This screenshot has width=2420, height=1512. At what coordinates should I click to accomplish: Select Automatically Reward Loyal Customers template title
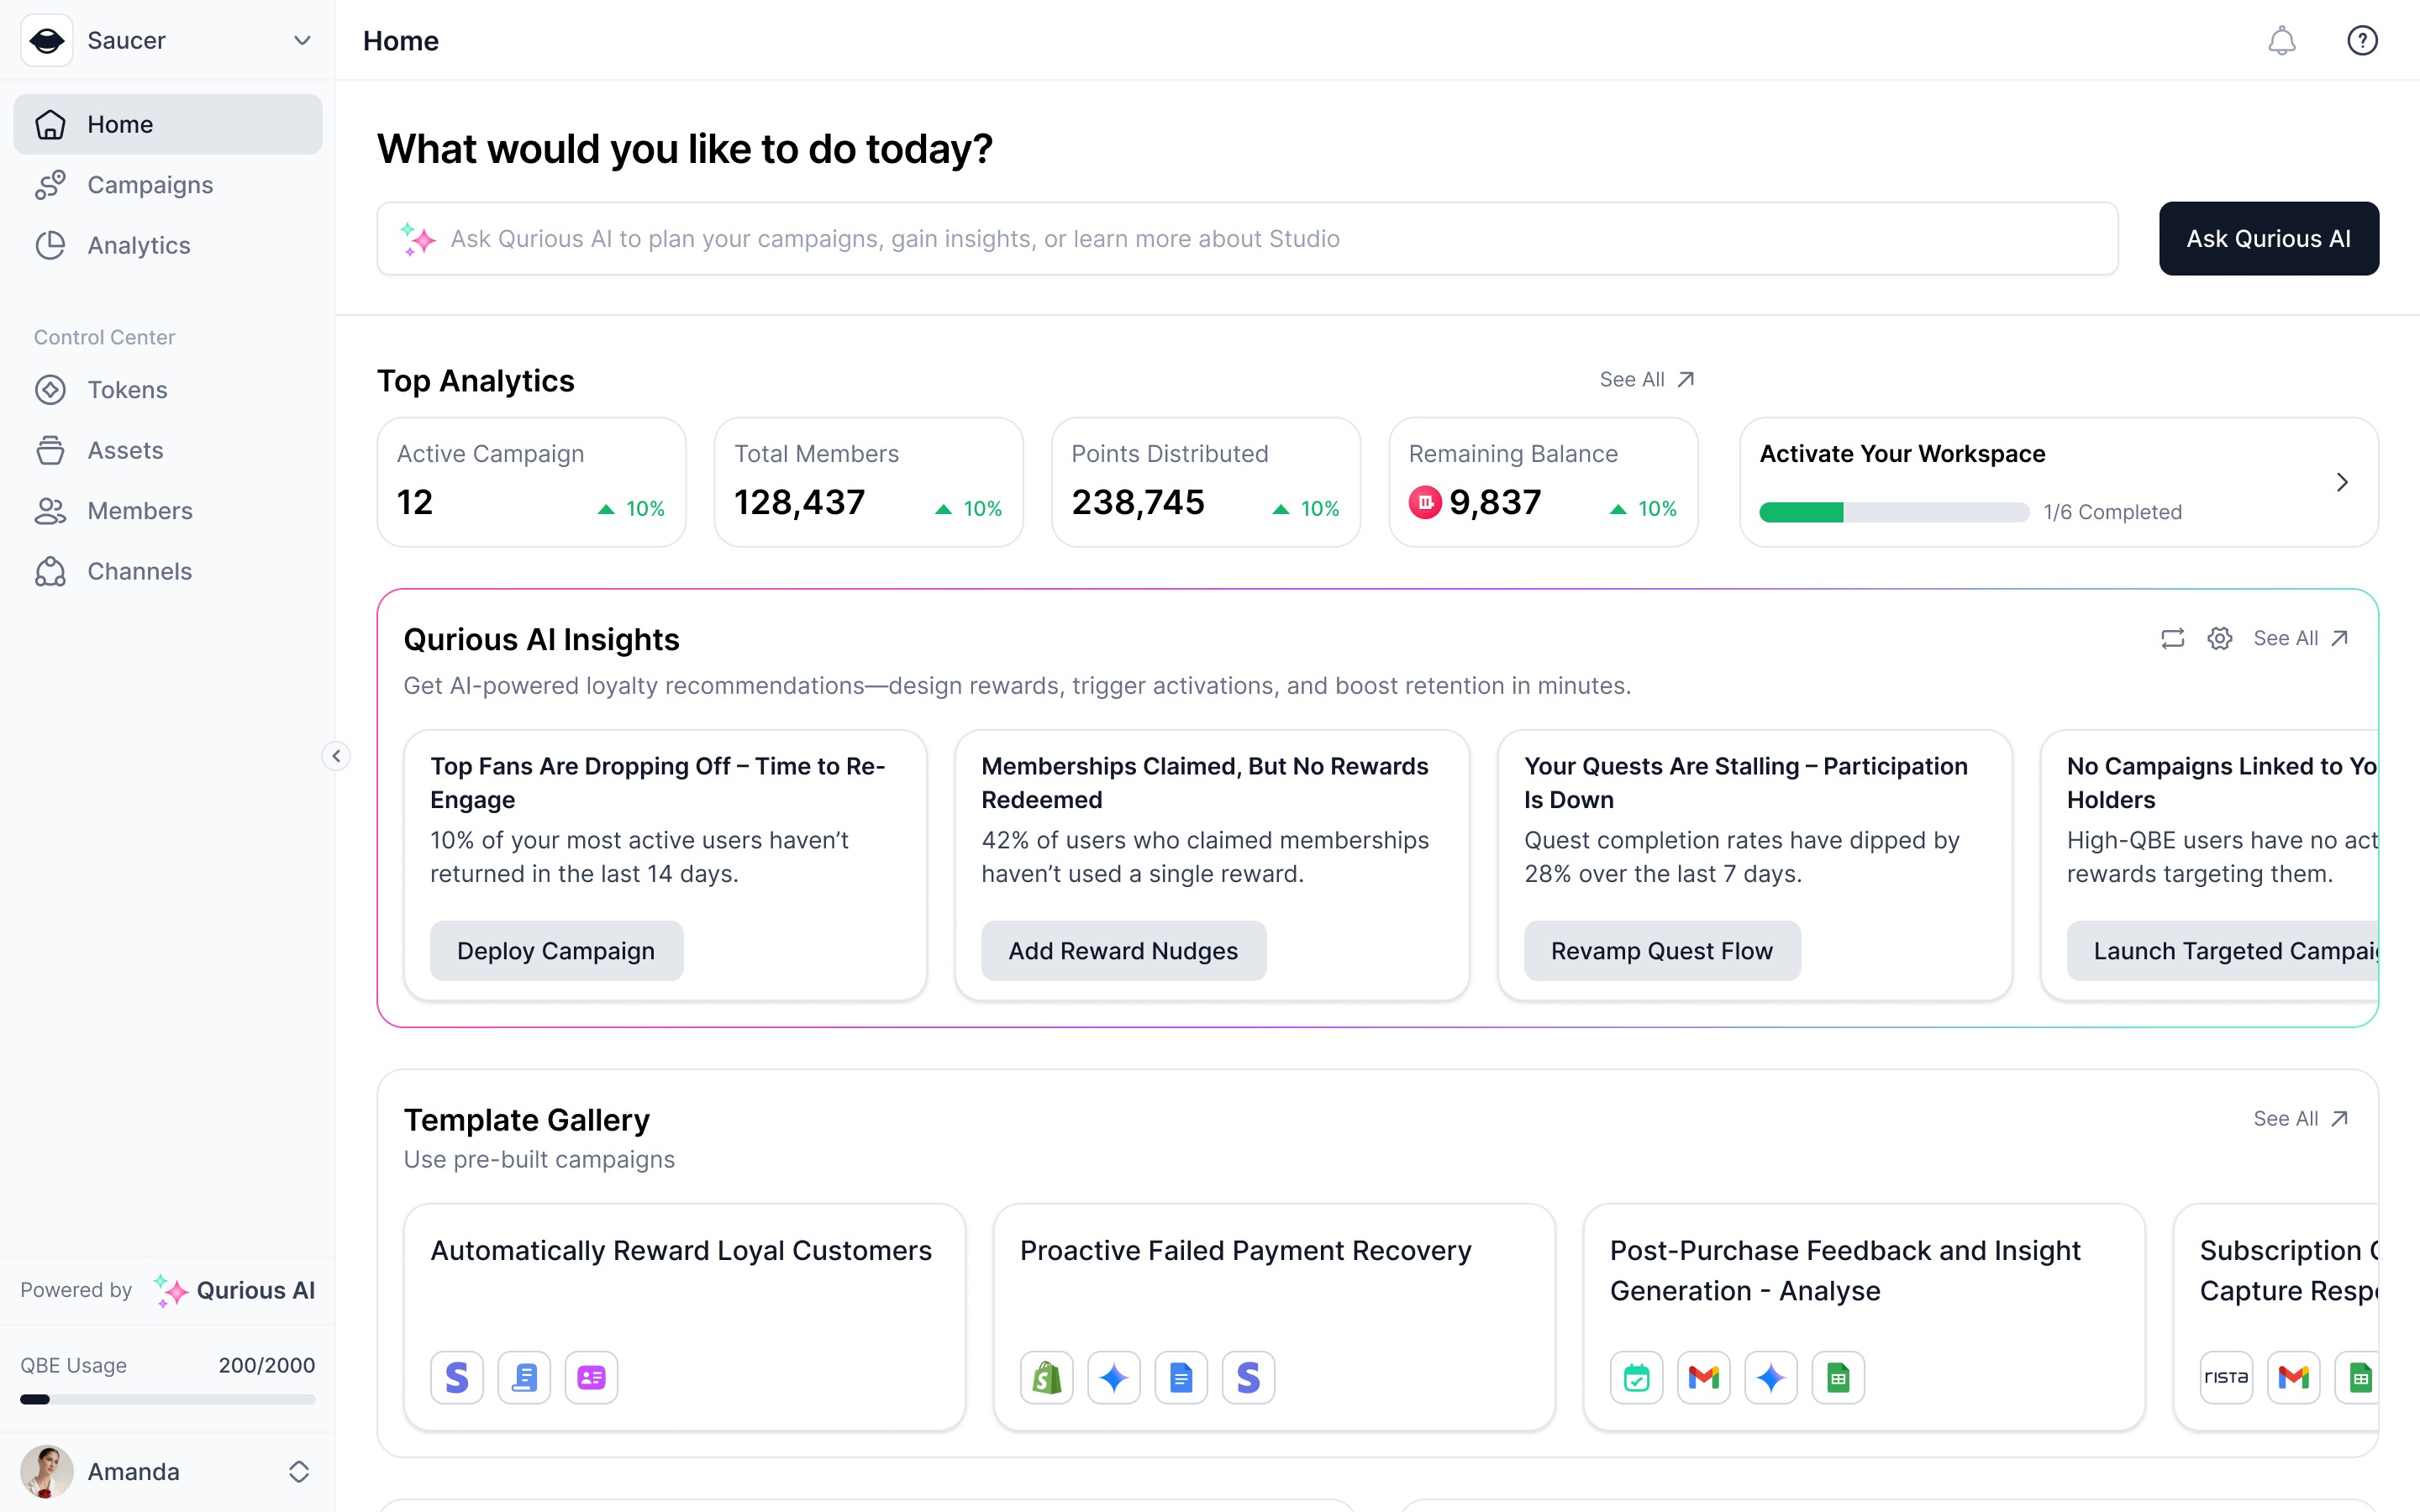(680, 1250)
